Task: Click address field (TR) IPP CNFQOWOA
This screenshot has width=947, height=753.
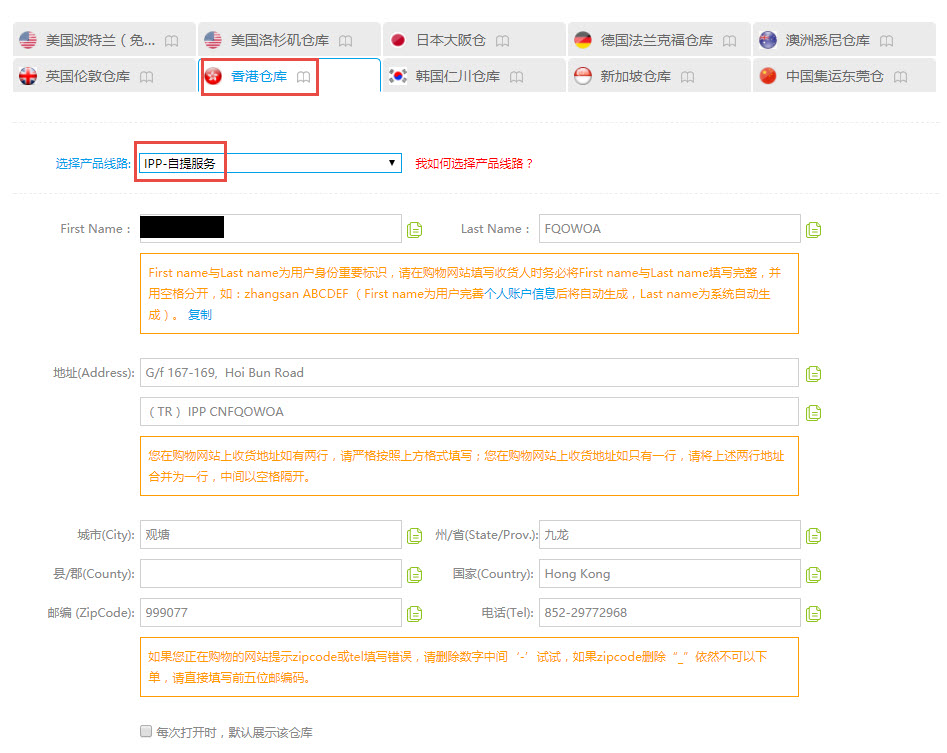Action: click(x=469, y=411)
